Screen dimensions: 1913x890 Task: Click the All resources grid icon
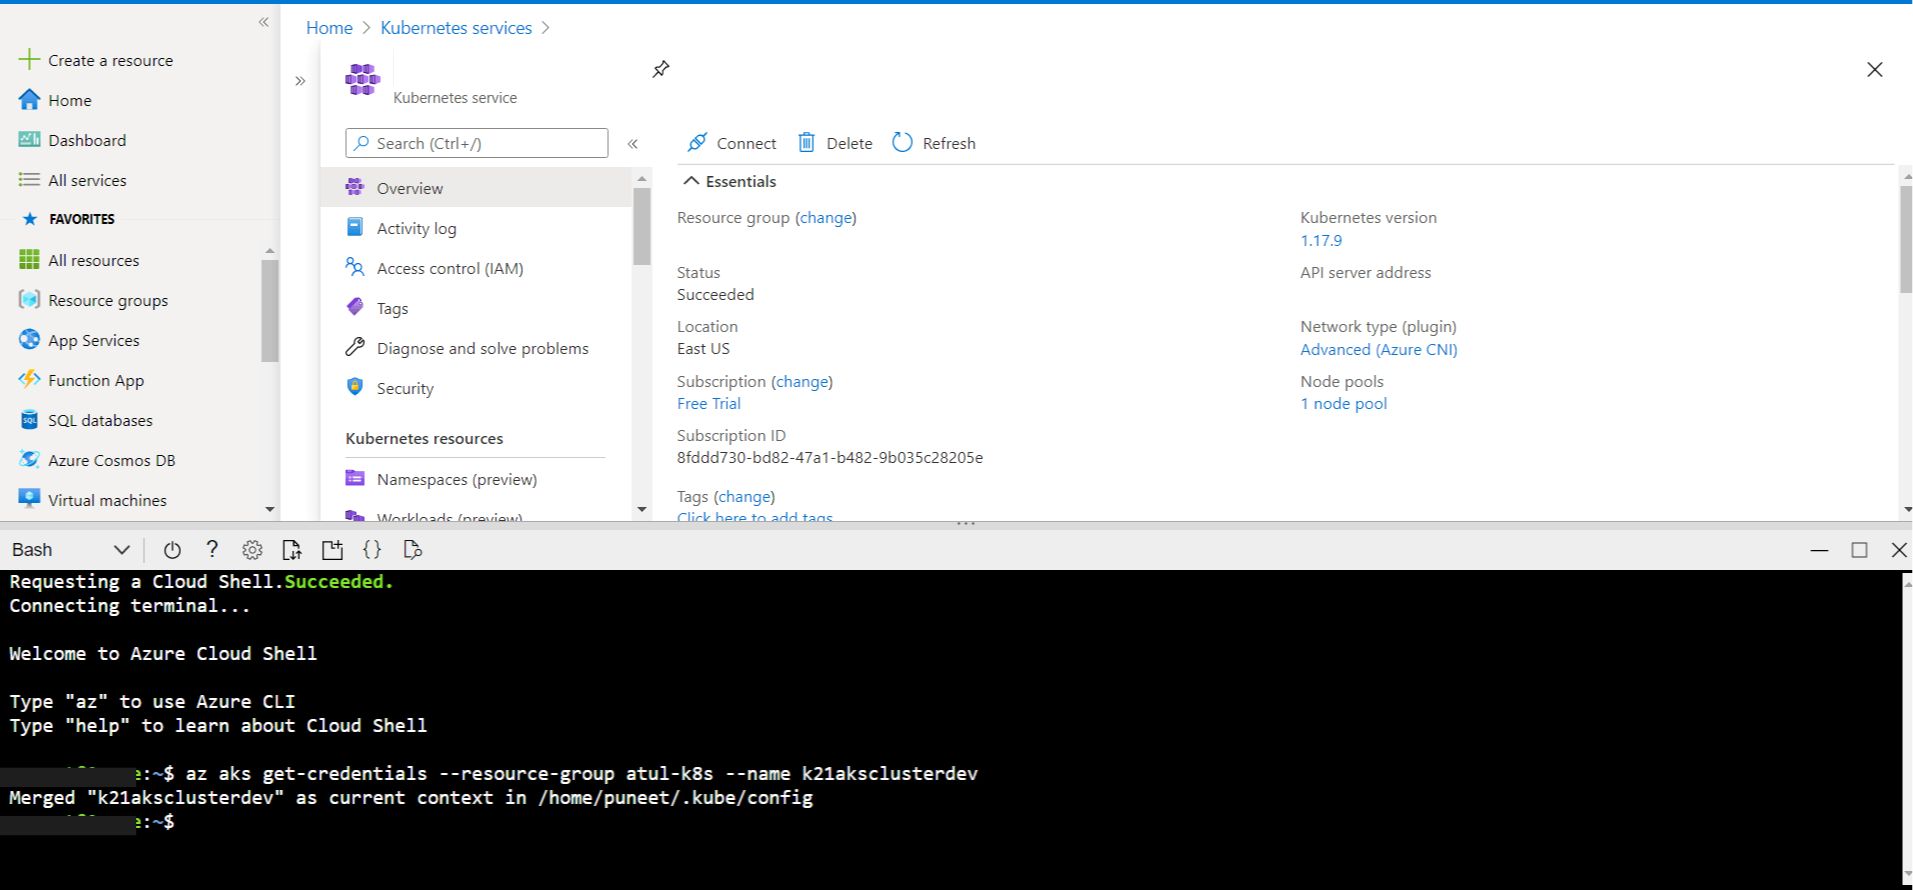29,260
